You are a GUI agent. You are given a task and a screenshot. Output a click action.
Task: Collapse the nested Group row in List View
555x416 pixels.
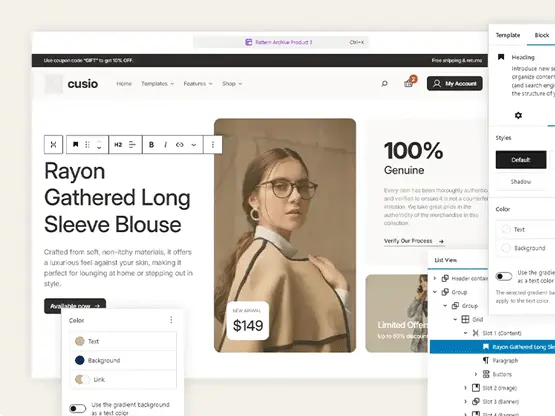pyautogui.click(x=445, y=306)
